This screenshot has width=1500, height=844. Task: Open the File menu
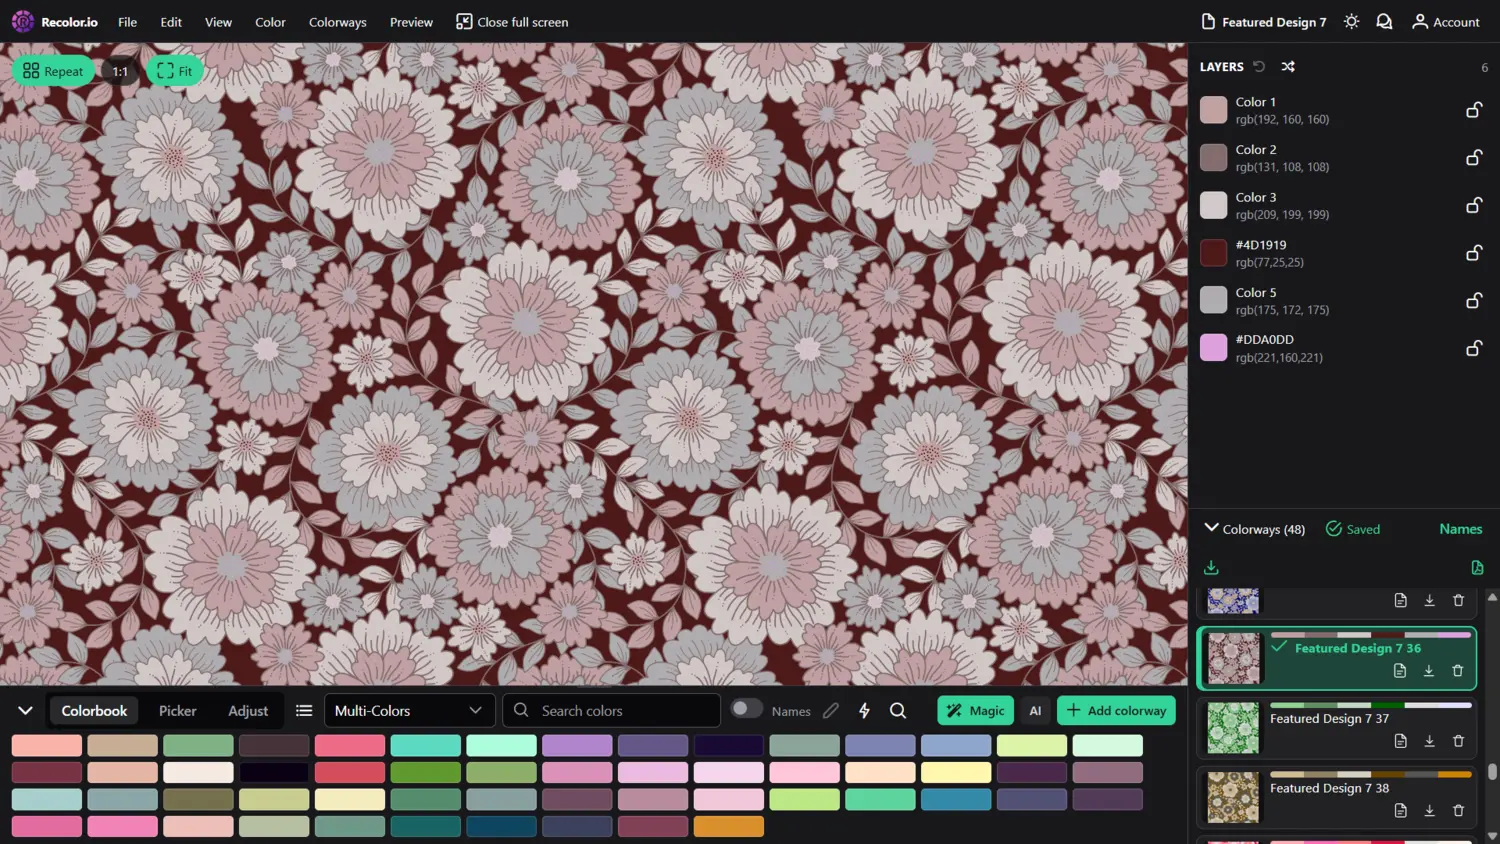(x=127, y=22)
